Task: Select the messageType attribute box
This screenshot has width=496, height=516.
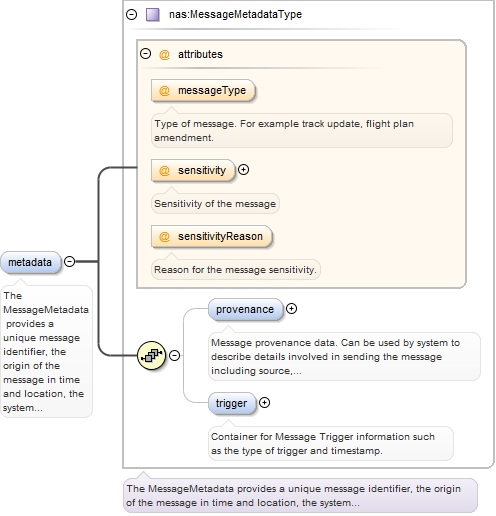Action: coord(203,90)
